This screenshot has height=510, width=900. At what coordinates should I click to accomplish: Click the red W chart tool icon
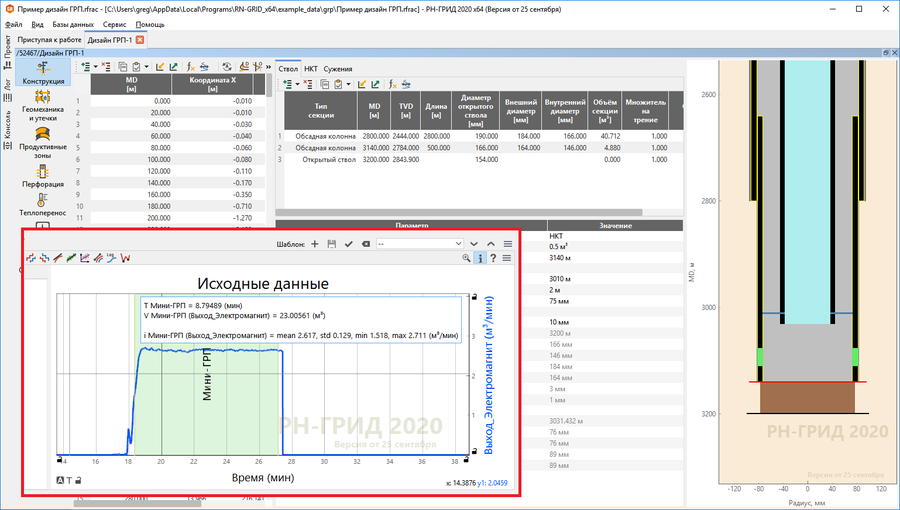point(126,258)
